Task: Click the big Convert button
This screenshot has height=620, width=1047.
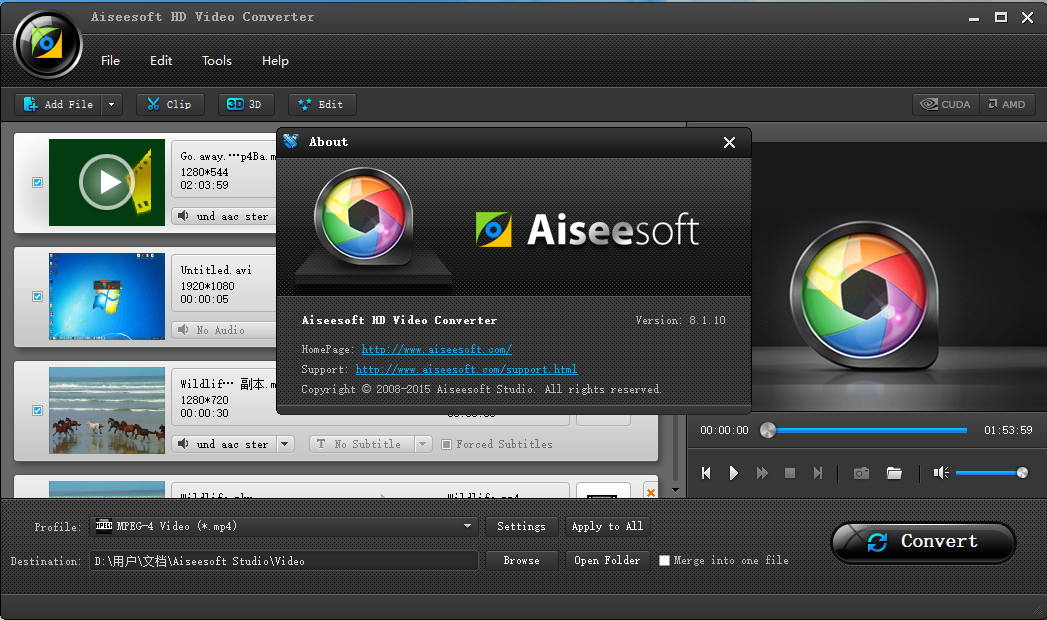Action: 922,542
